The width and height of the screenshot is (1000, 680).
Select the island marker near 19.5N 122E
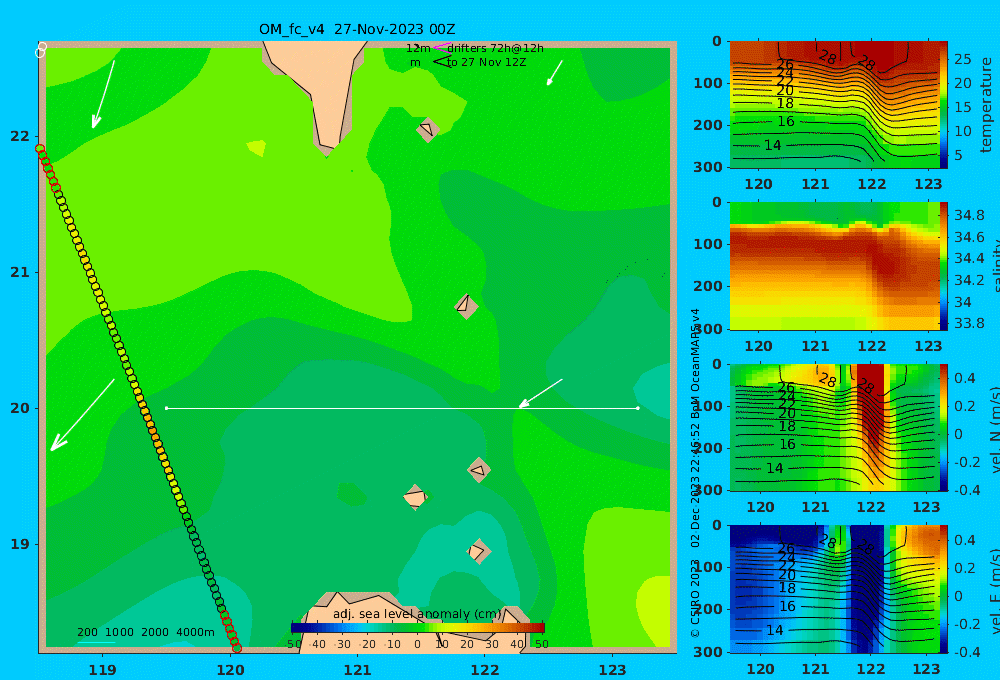tap(479, 470)
